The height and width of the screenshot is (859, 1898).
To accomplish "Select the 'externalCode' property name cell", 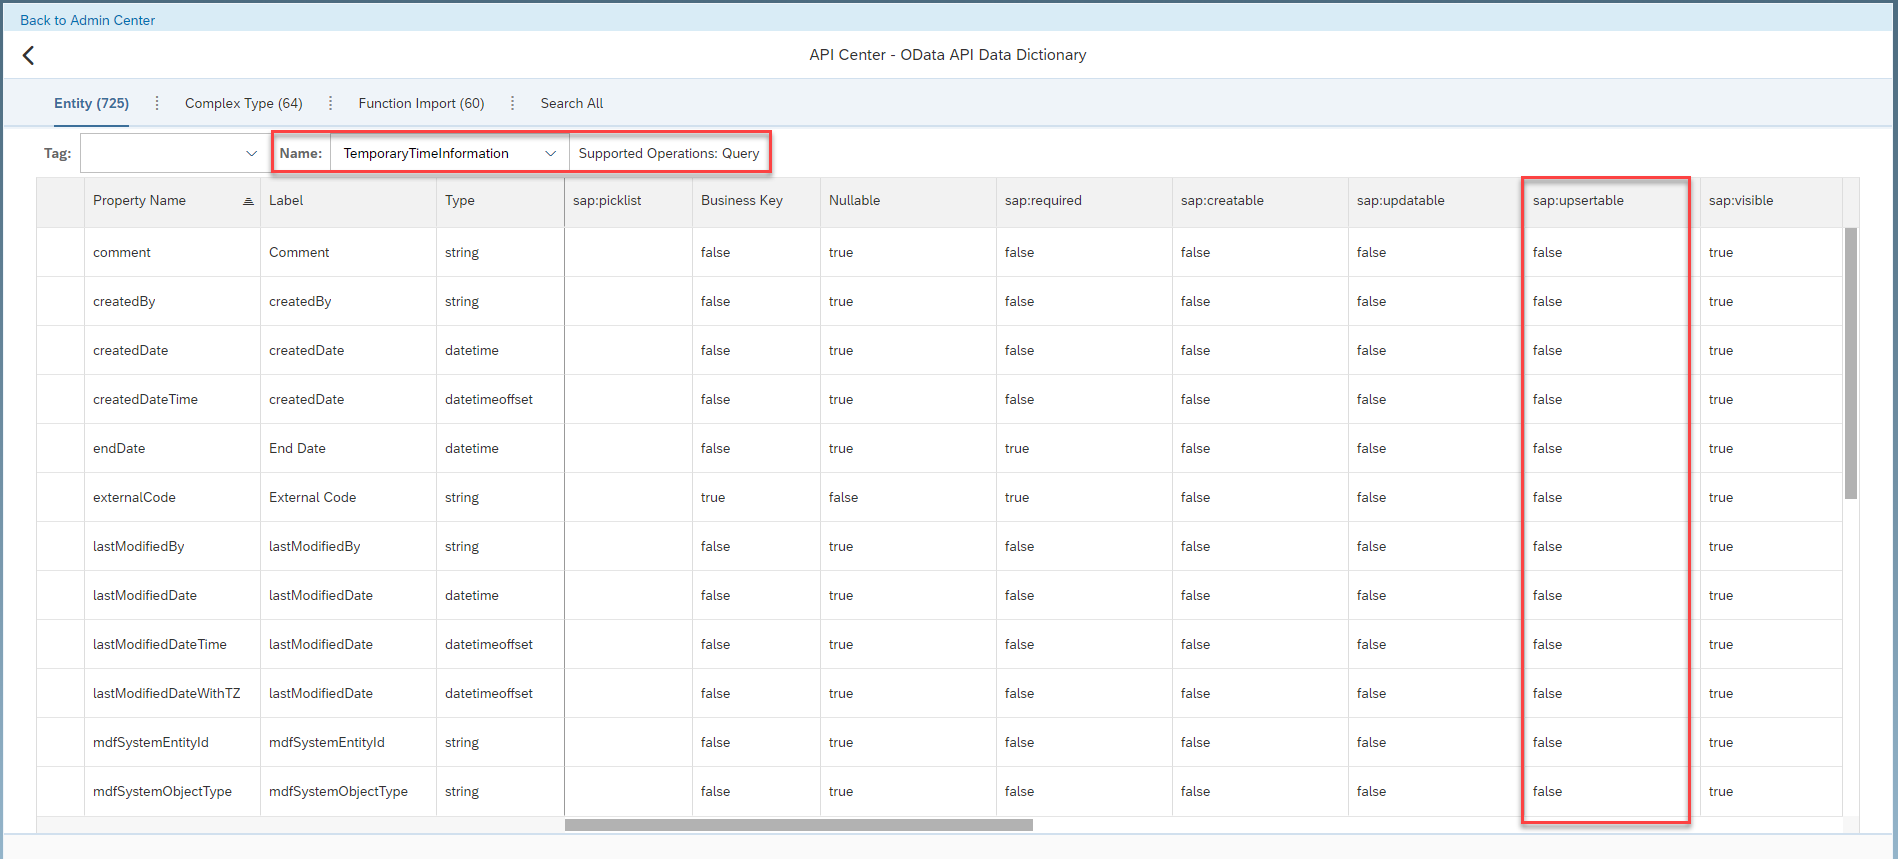I will click(172, 497).
